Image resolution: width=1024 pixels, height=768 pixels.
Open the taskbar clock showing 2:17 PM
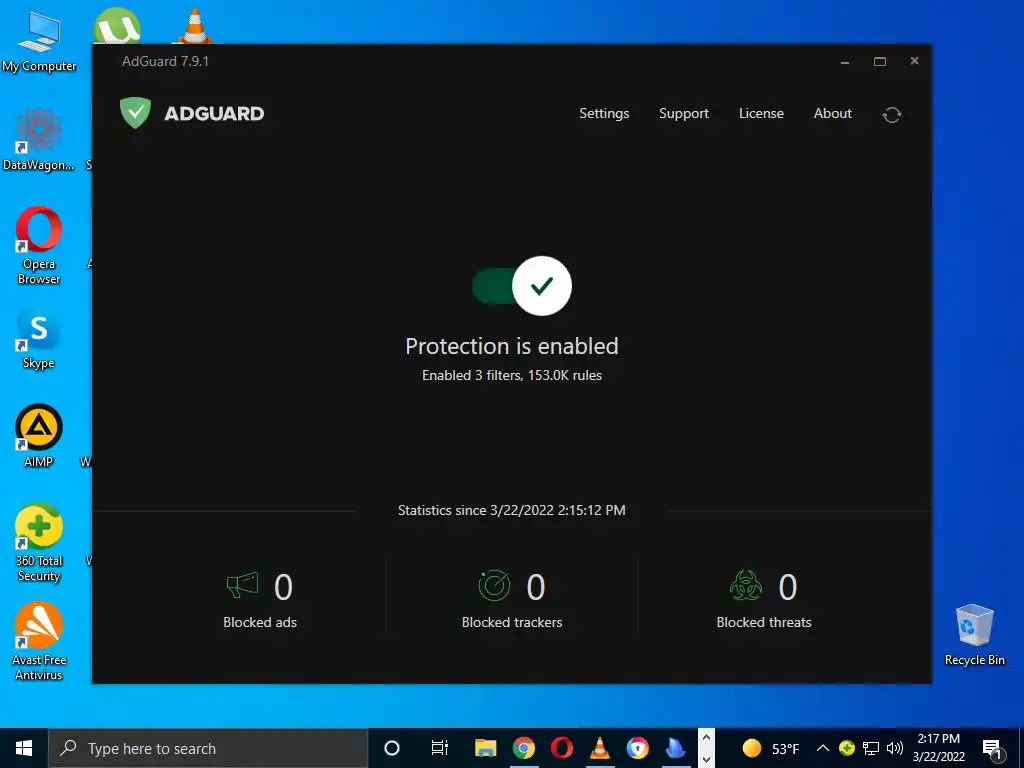pyautogui.click(x=938, y=748)
